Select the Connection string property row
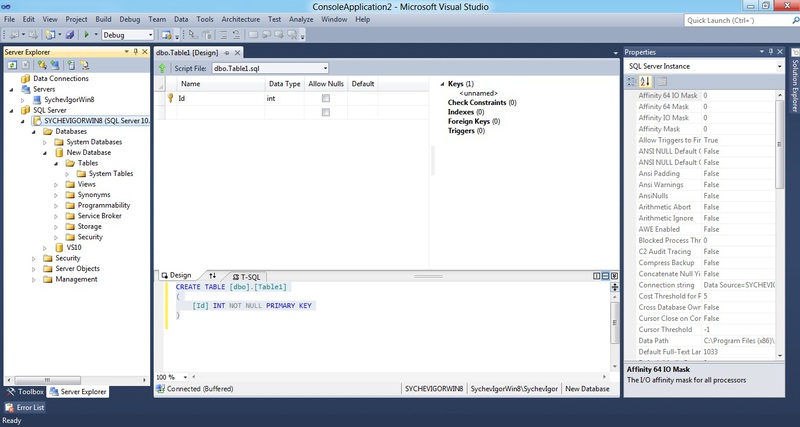Image resolution: width=800 pixels, height=427 pixels. [x=705, y=285]
